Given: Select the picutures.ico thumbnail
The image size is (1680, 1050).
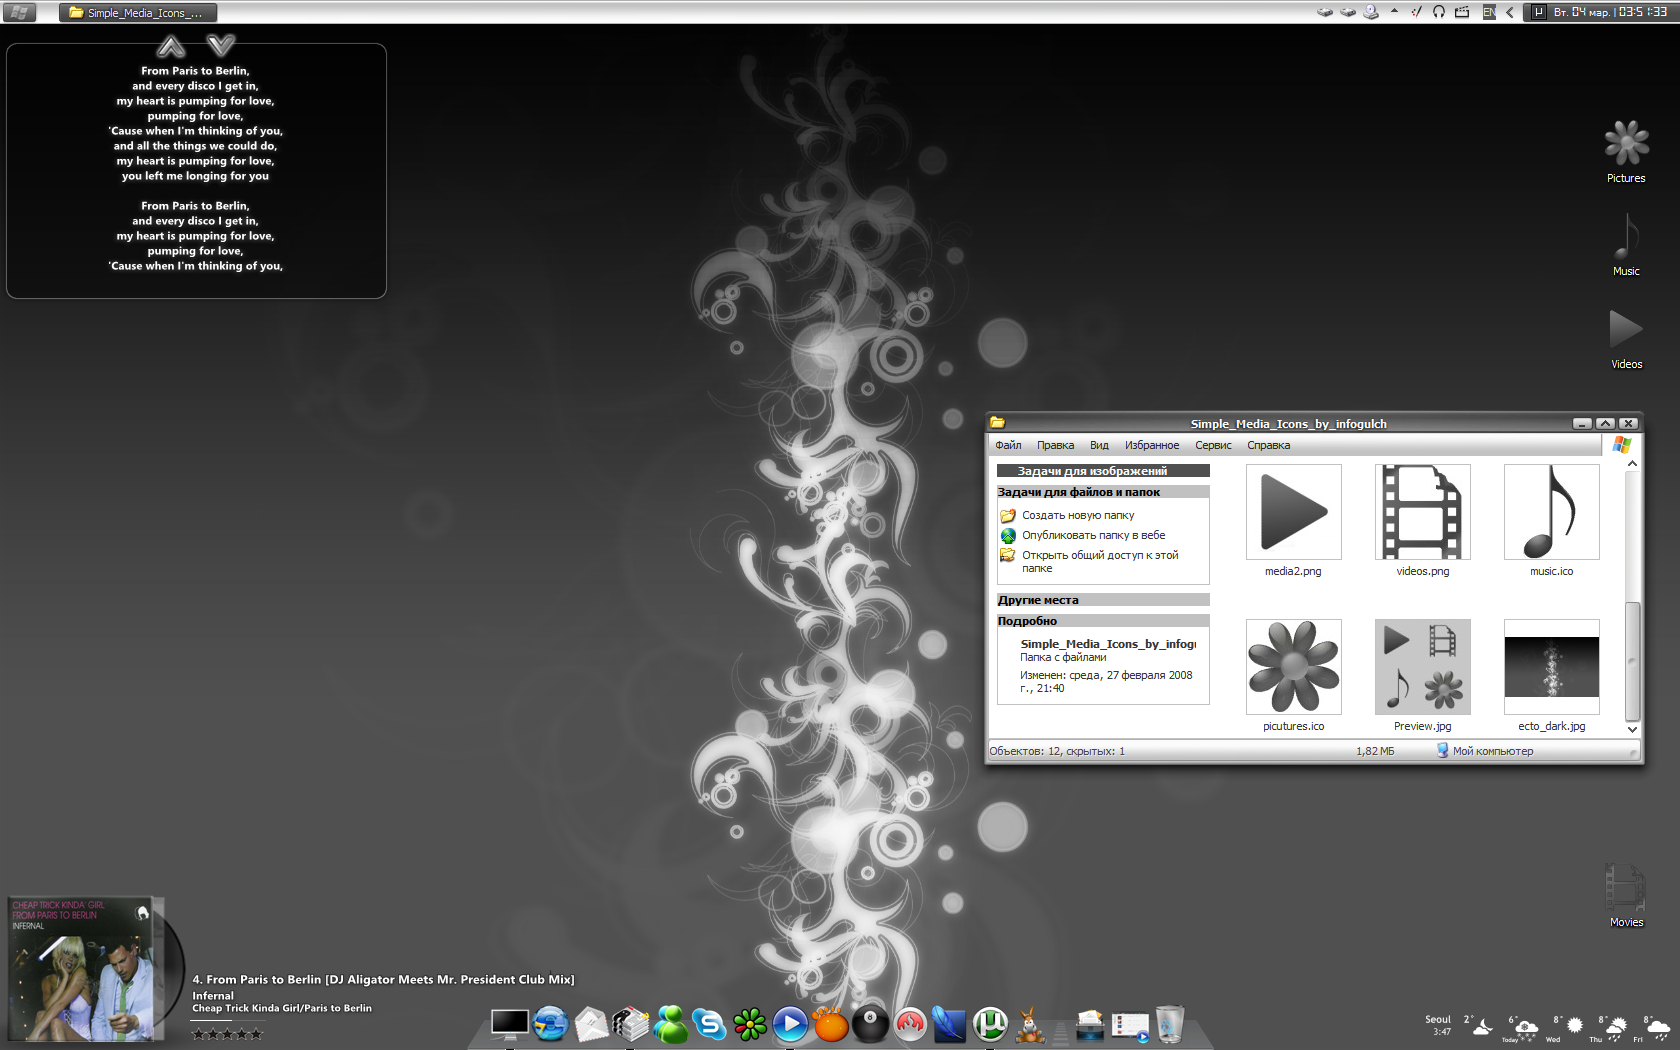Looking at the screenshot, I should tap(1293, 667).
